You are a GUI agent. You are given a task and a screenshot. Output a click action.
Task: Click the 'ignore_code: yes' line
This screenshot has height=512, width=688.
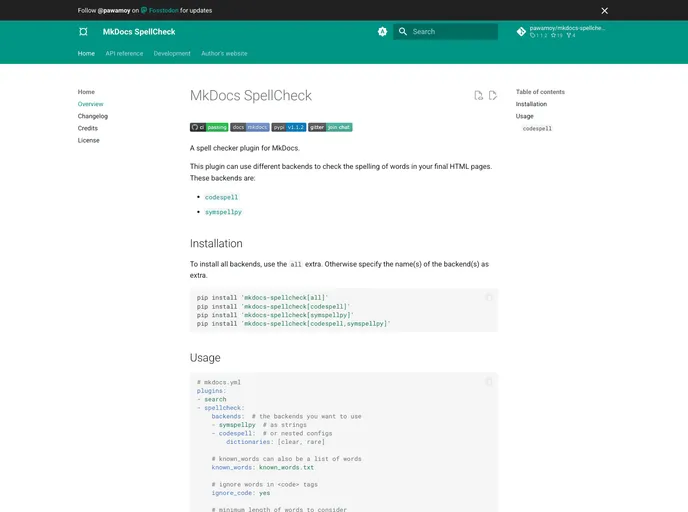241,493
